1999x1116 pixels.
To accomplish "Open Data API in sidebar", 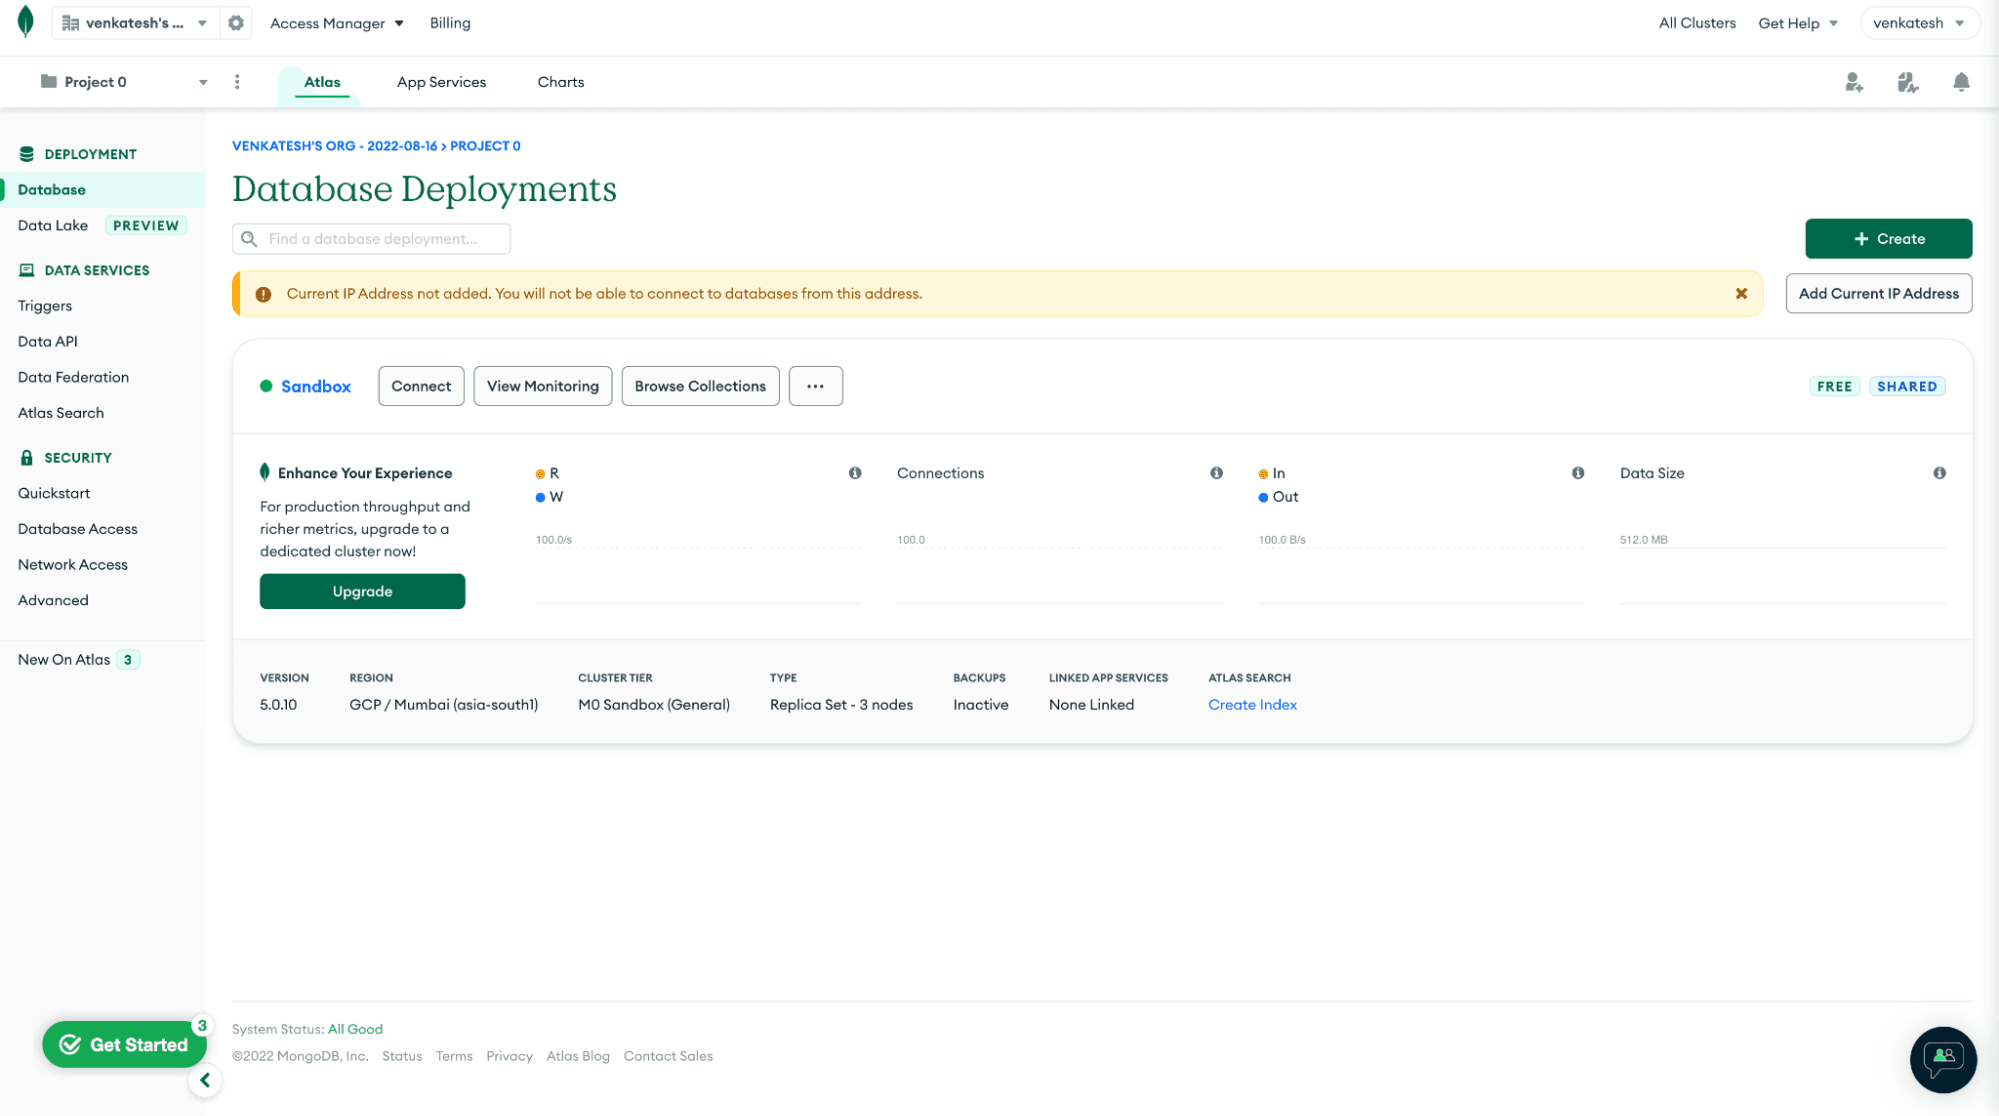I will [48, 342].
